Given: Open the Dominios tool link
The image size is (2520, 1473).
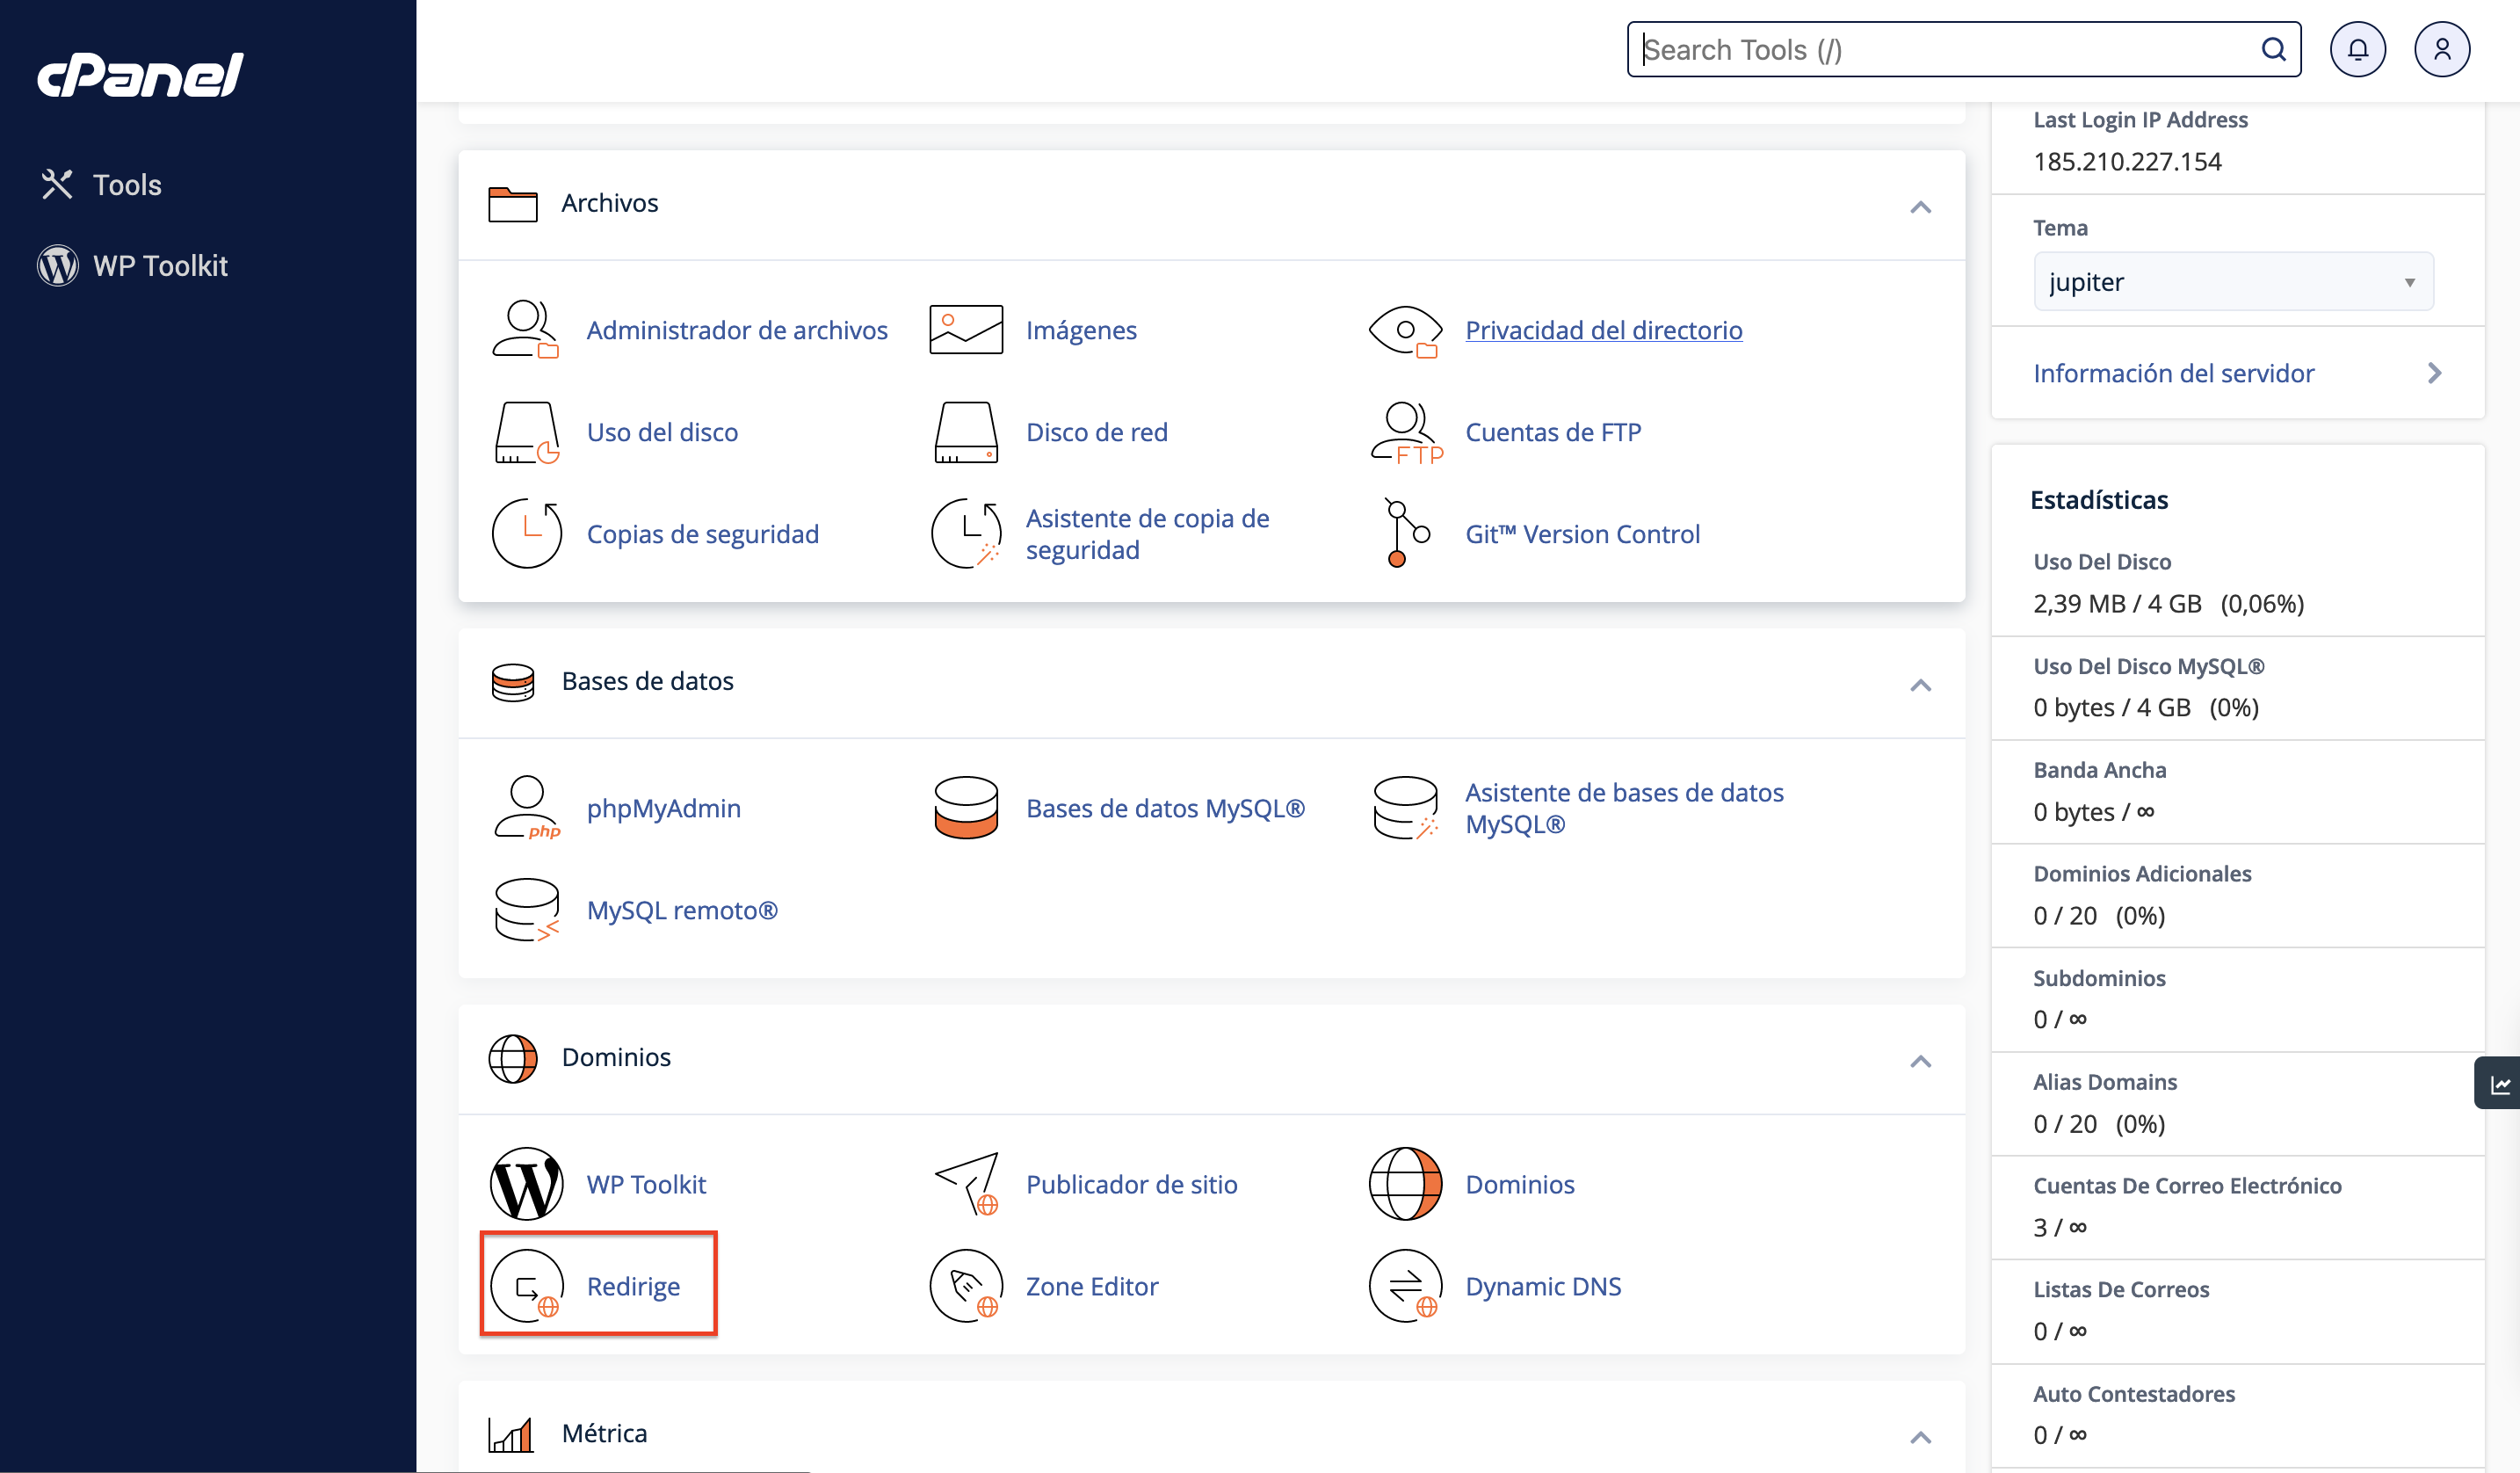Looking at the screenshot, I should 1519,1184.
